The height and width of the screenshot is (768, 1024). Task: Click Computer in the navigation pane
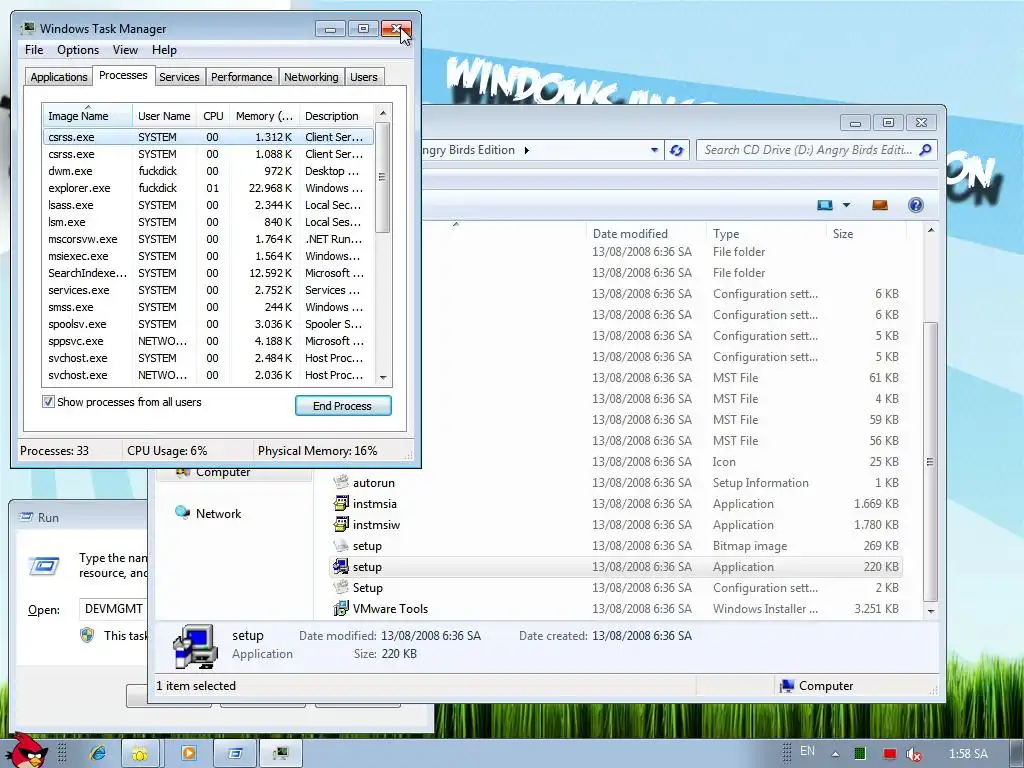click(x=223, y=472)
